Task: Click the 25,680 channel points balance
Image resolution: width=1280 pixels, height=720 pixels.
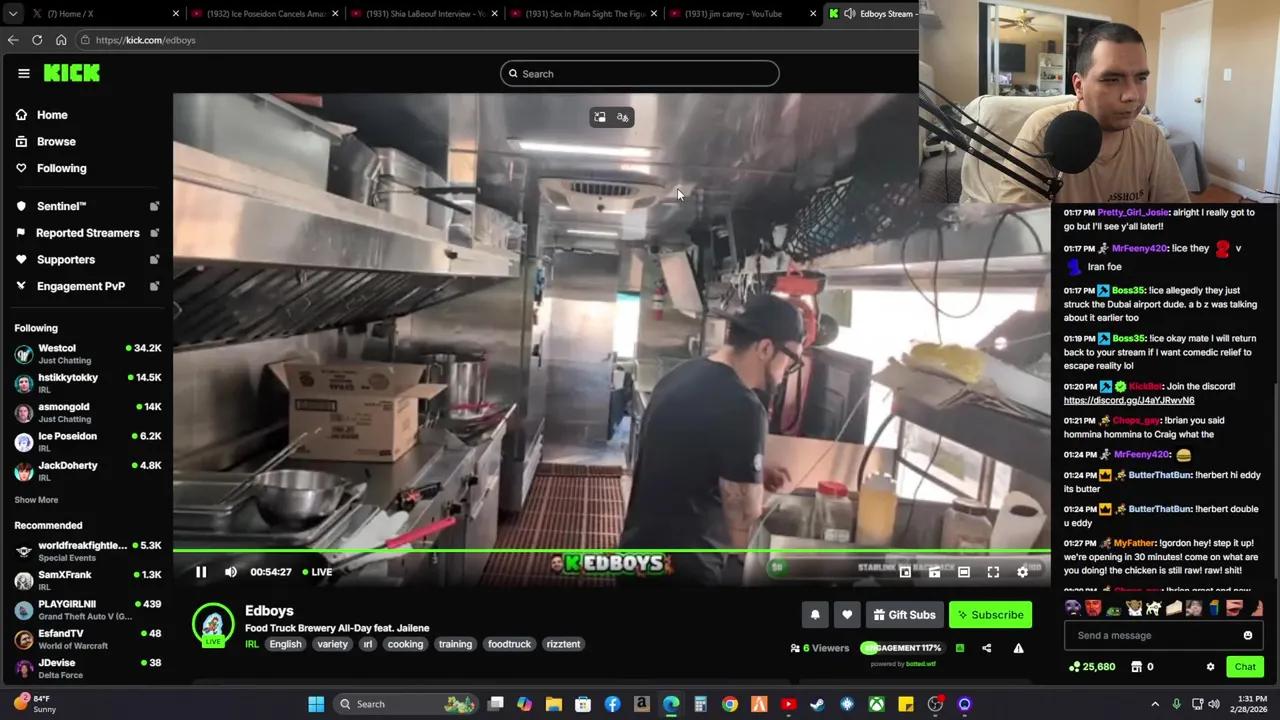Action: [1092, 667]
